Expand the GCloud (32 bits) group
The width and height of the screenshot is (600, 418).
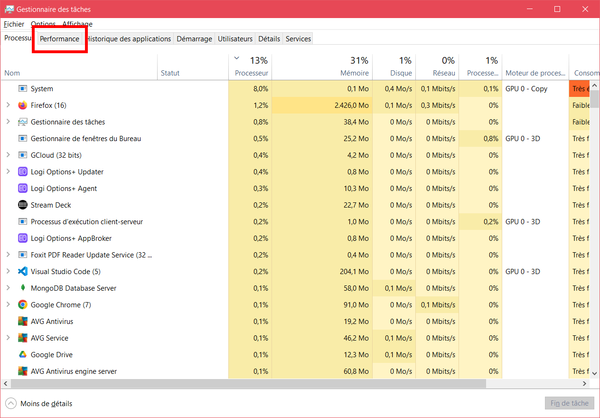click(8, 155)
